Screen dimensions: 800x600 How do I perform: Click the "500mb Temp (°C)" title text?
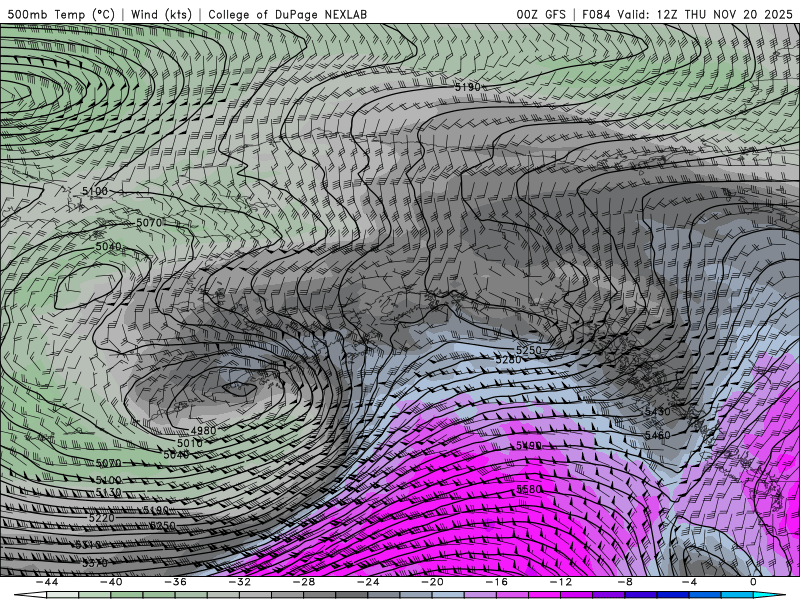tap(61, 14)
